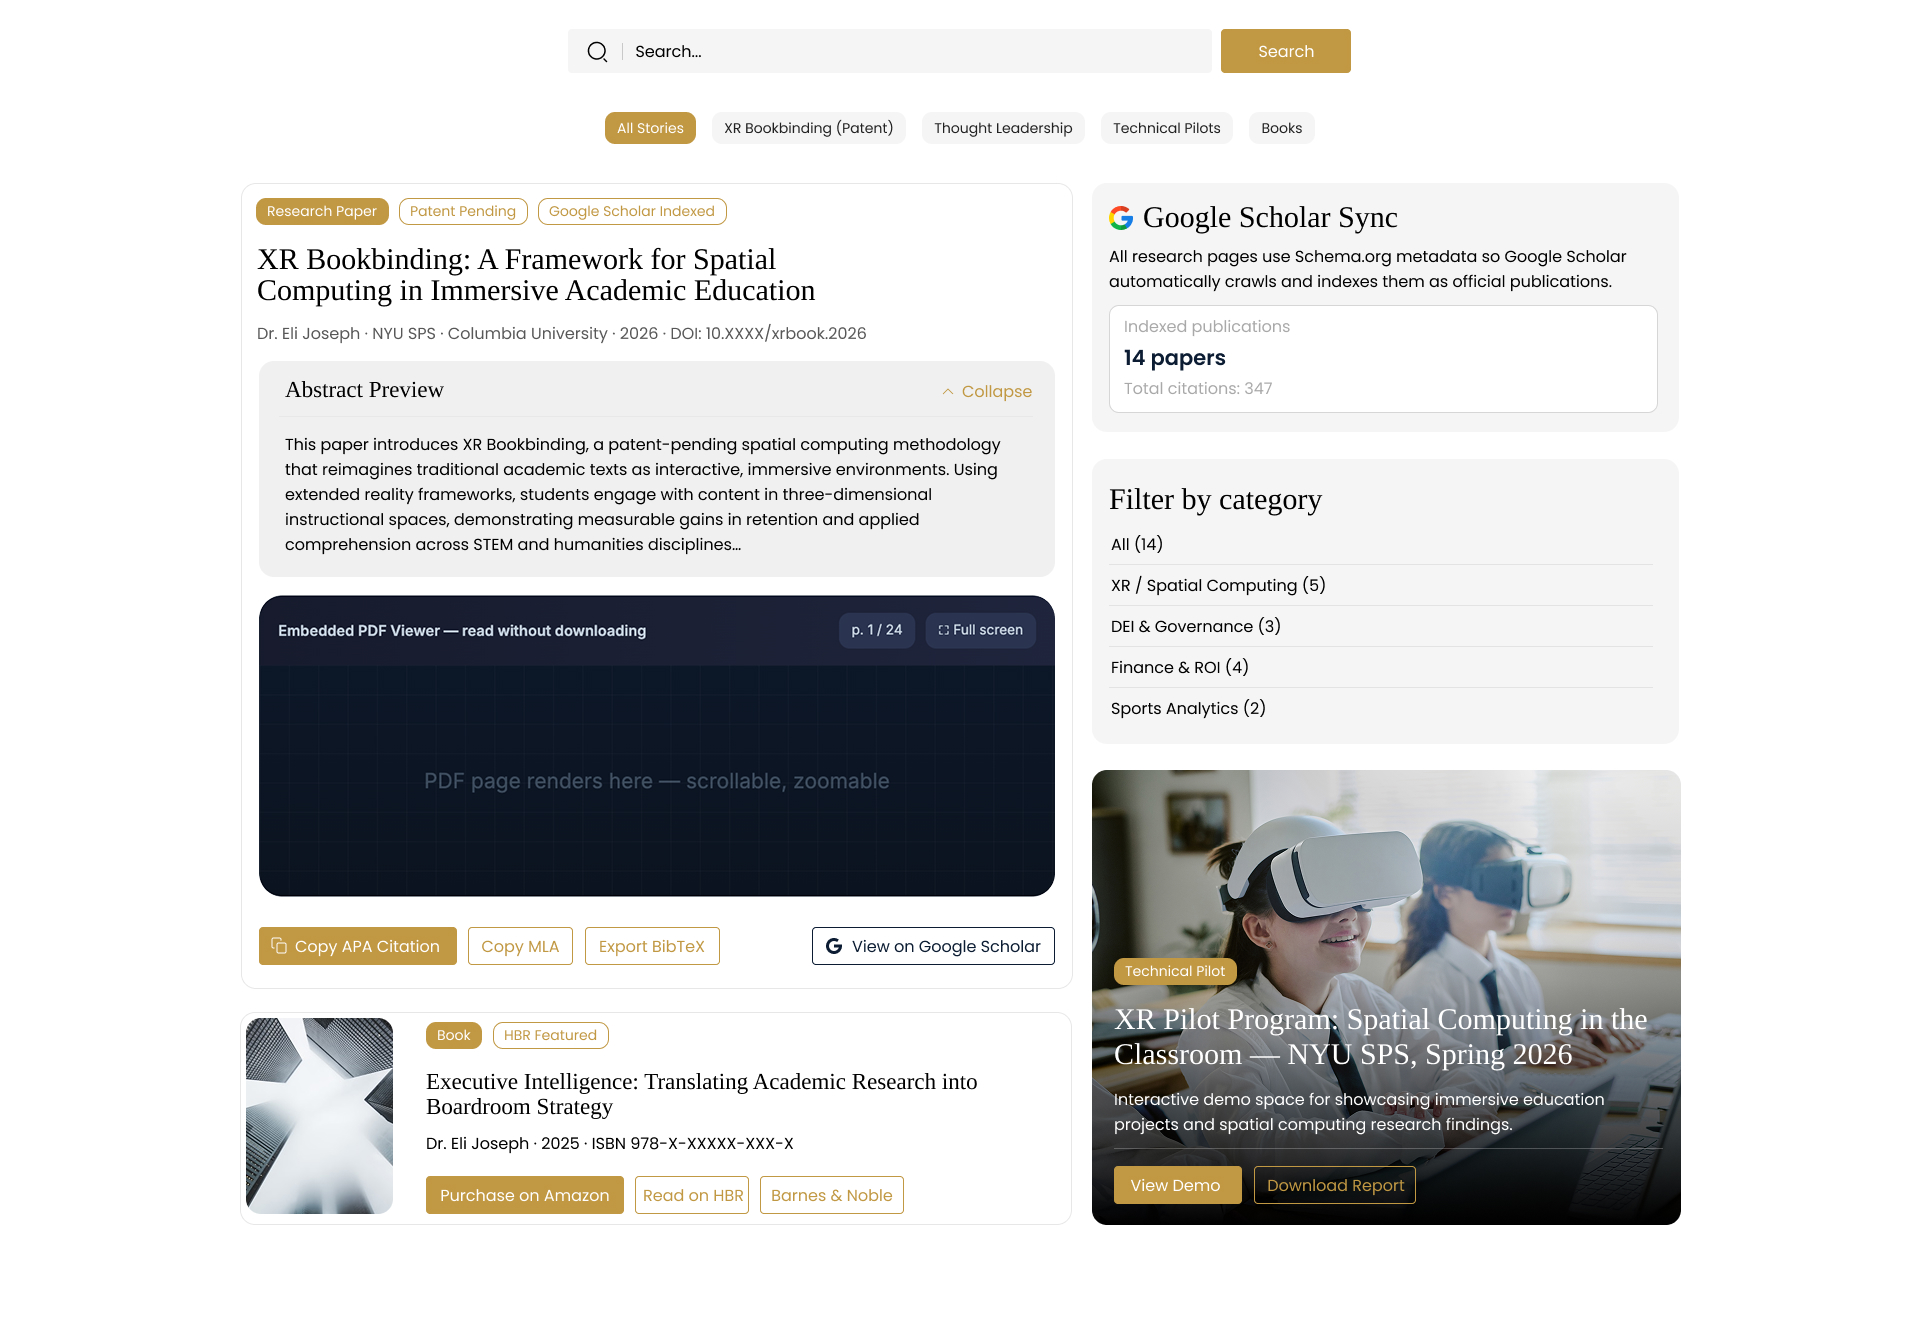
Task: Click the 14 papers indexed count
Action: (x=1174, y=358)
